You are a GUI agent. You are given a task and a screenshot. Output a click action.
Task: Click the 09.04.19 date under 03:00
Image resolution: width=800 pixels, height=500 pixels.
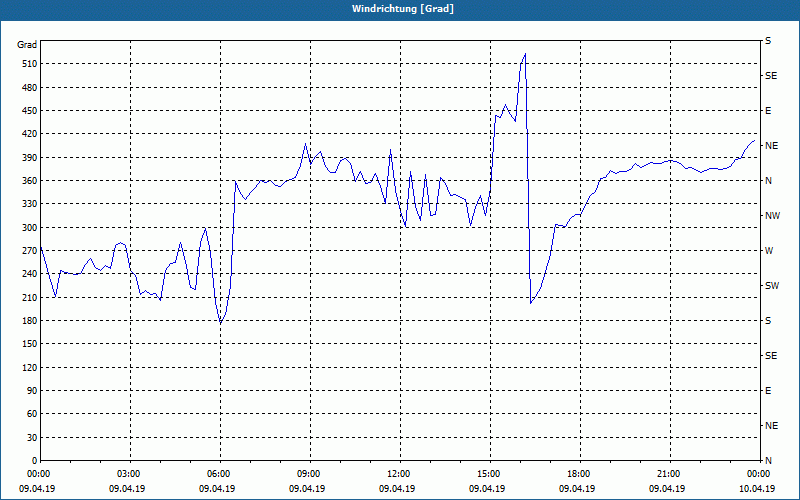(127, 489)
